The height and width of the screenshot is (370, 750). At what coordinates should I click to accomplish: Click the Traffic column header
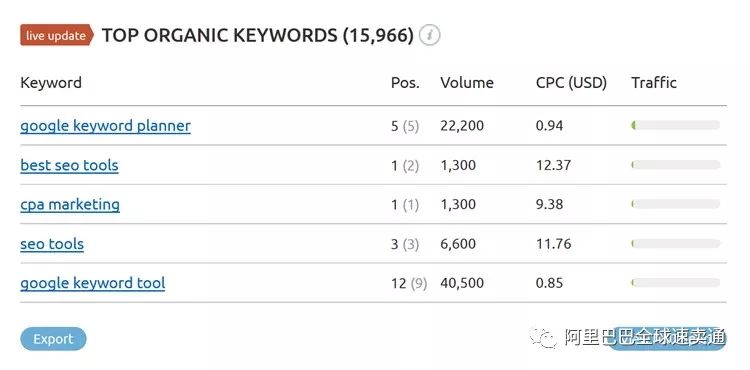pos(654,83)
